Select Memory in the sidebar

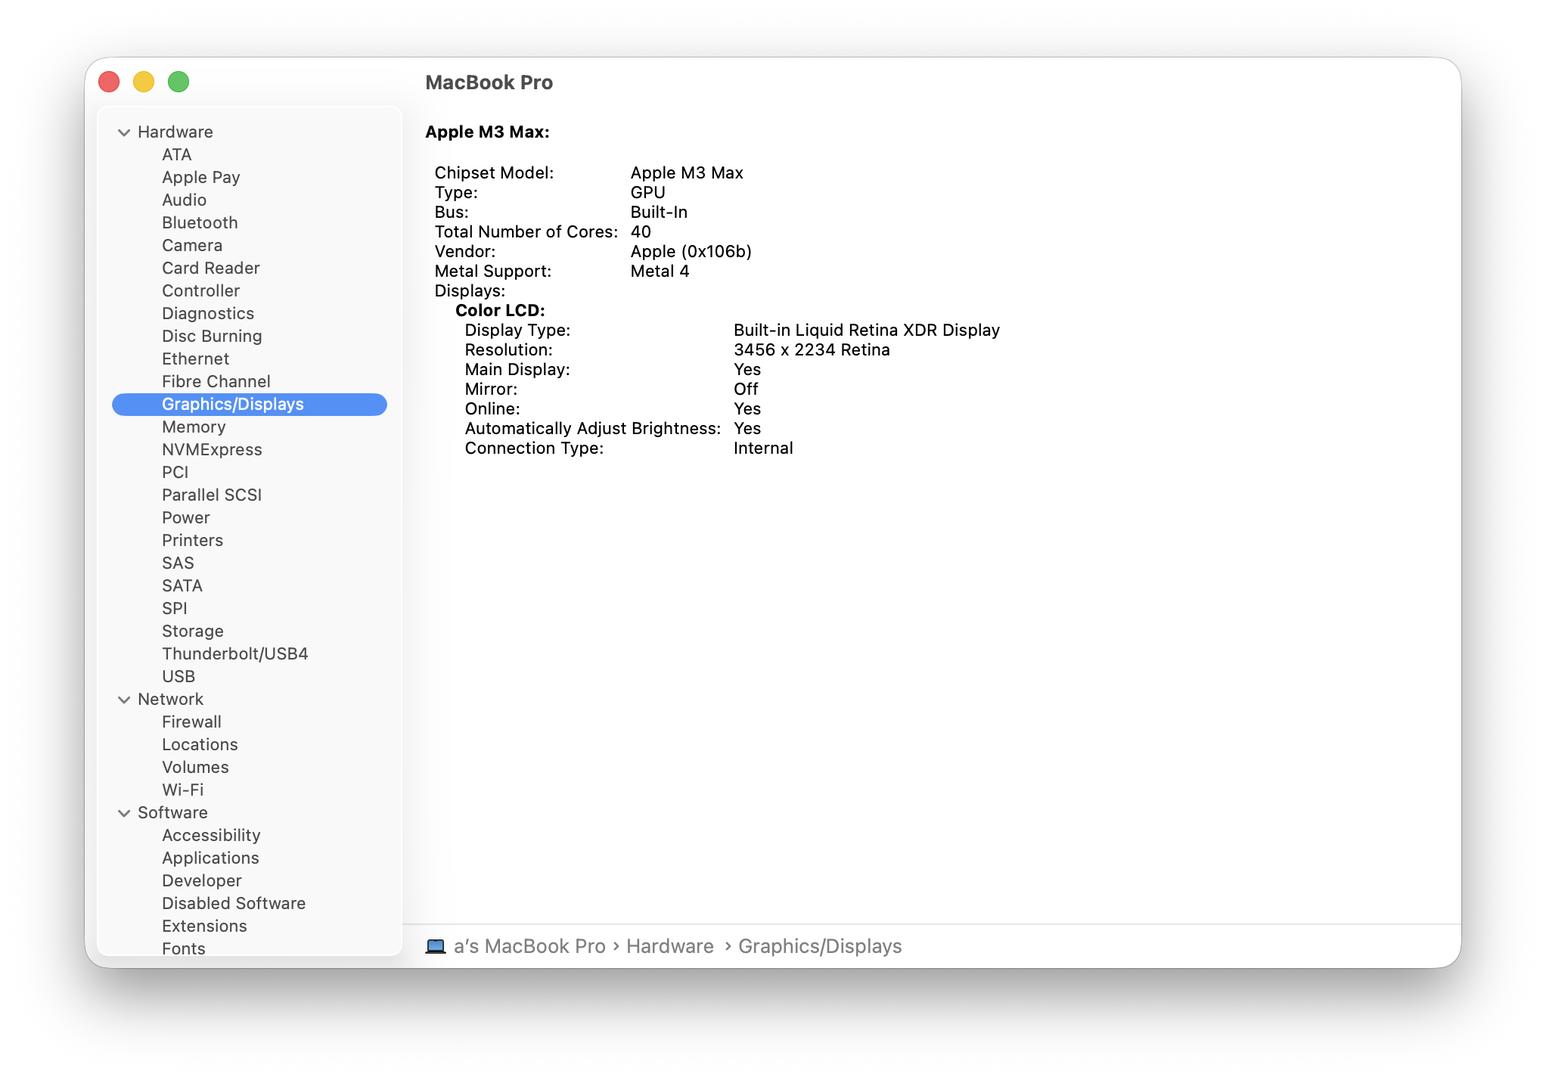click(193, 427)
